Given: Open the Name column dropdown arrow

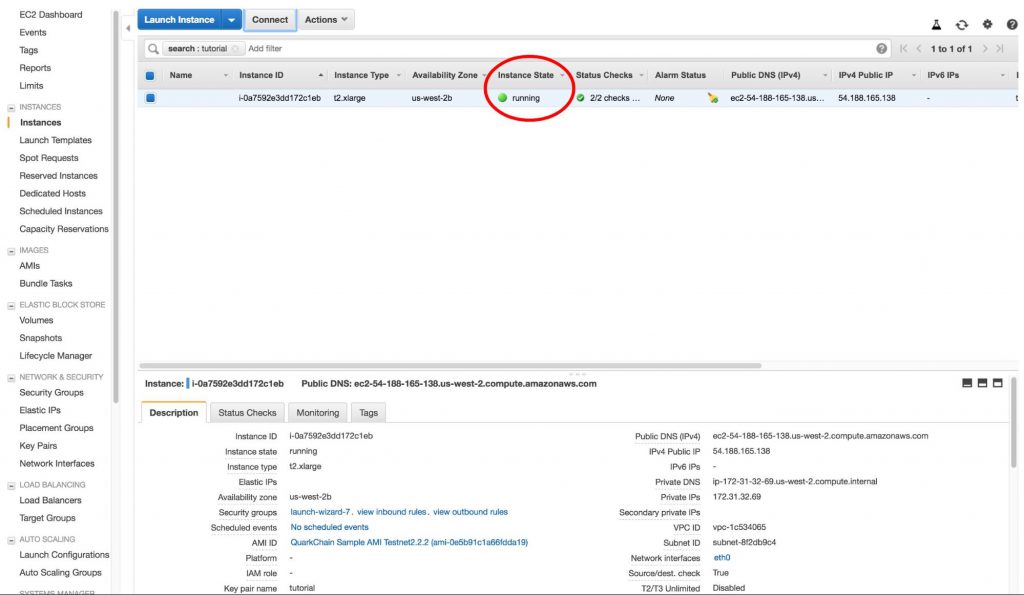Looking at the screenshot, I should [226, 76].
